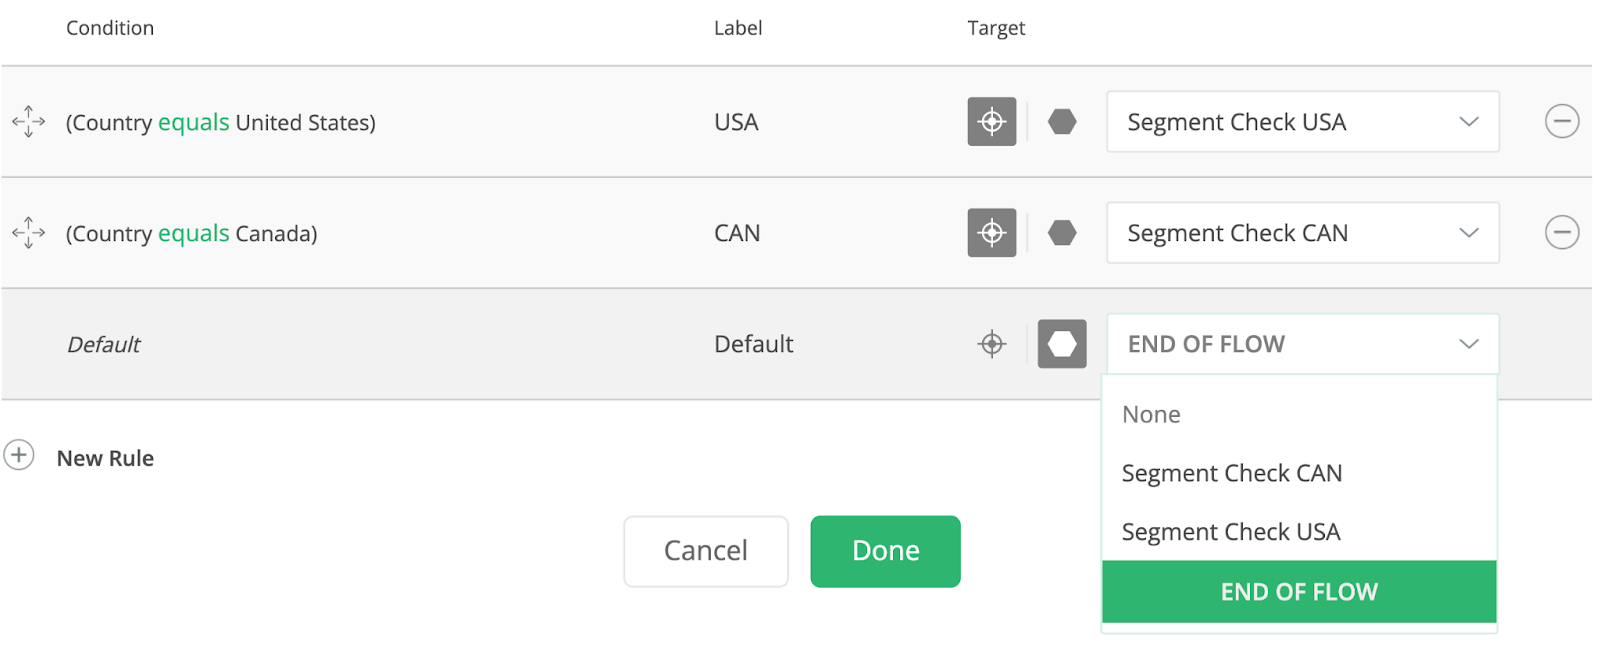Select the hexagon end-flow icon in USA row
Viewport: 1600px width, 645px height.
coord(1062,122)
